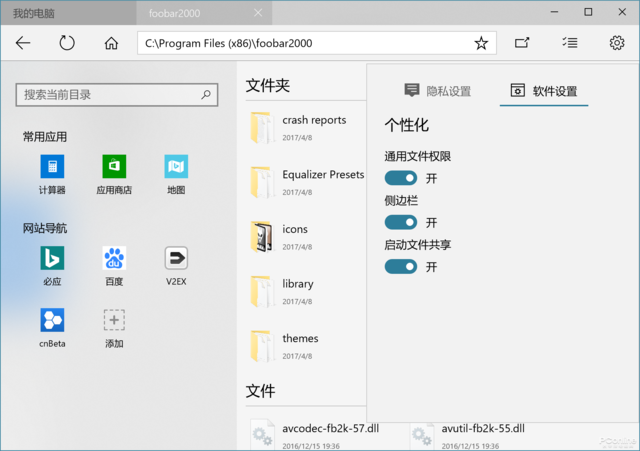The height and width of the screenshot is (451, 640).
Task: Click the 文件 section heading
Action: (260, 391)
